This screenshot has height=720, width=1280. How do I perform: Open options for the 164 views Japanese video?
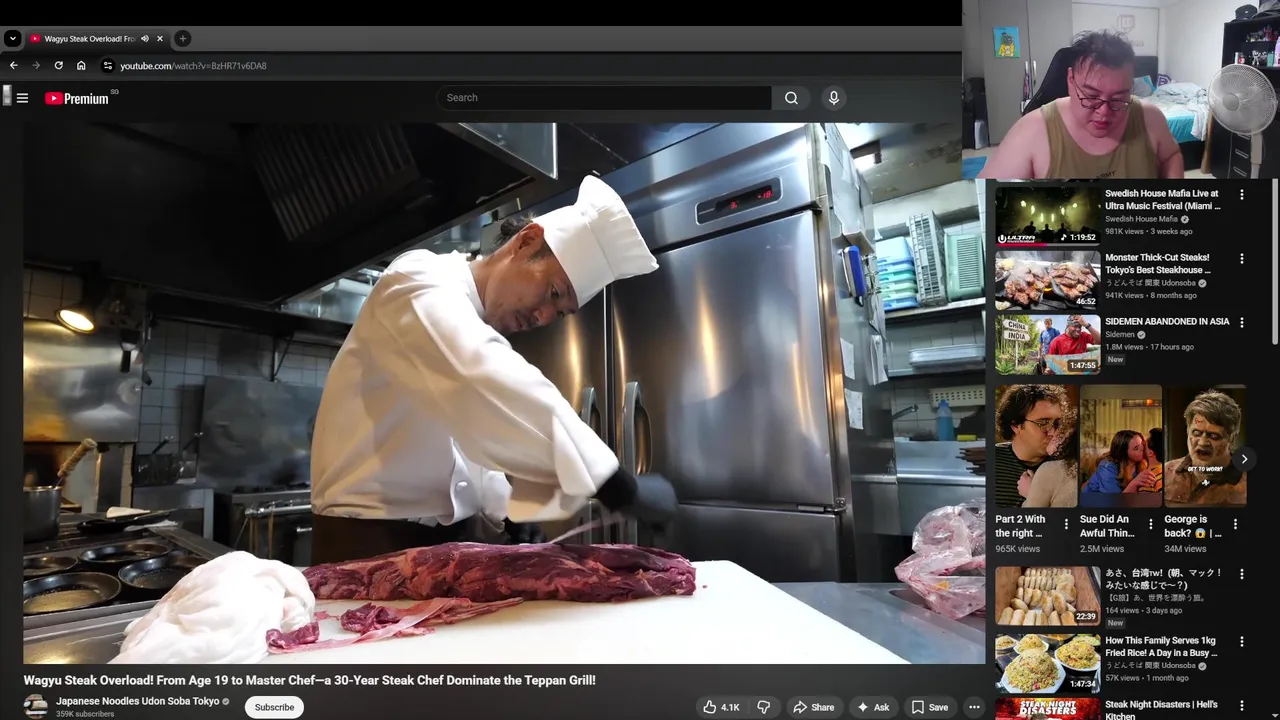point(1242,575)
